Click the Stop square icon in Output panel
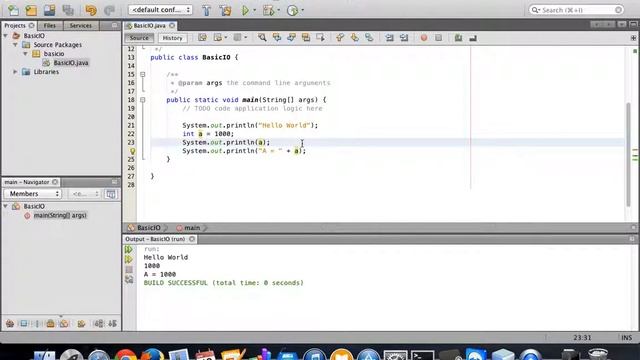 click(x=129, y=269)
